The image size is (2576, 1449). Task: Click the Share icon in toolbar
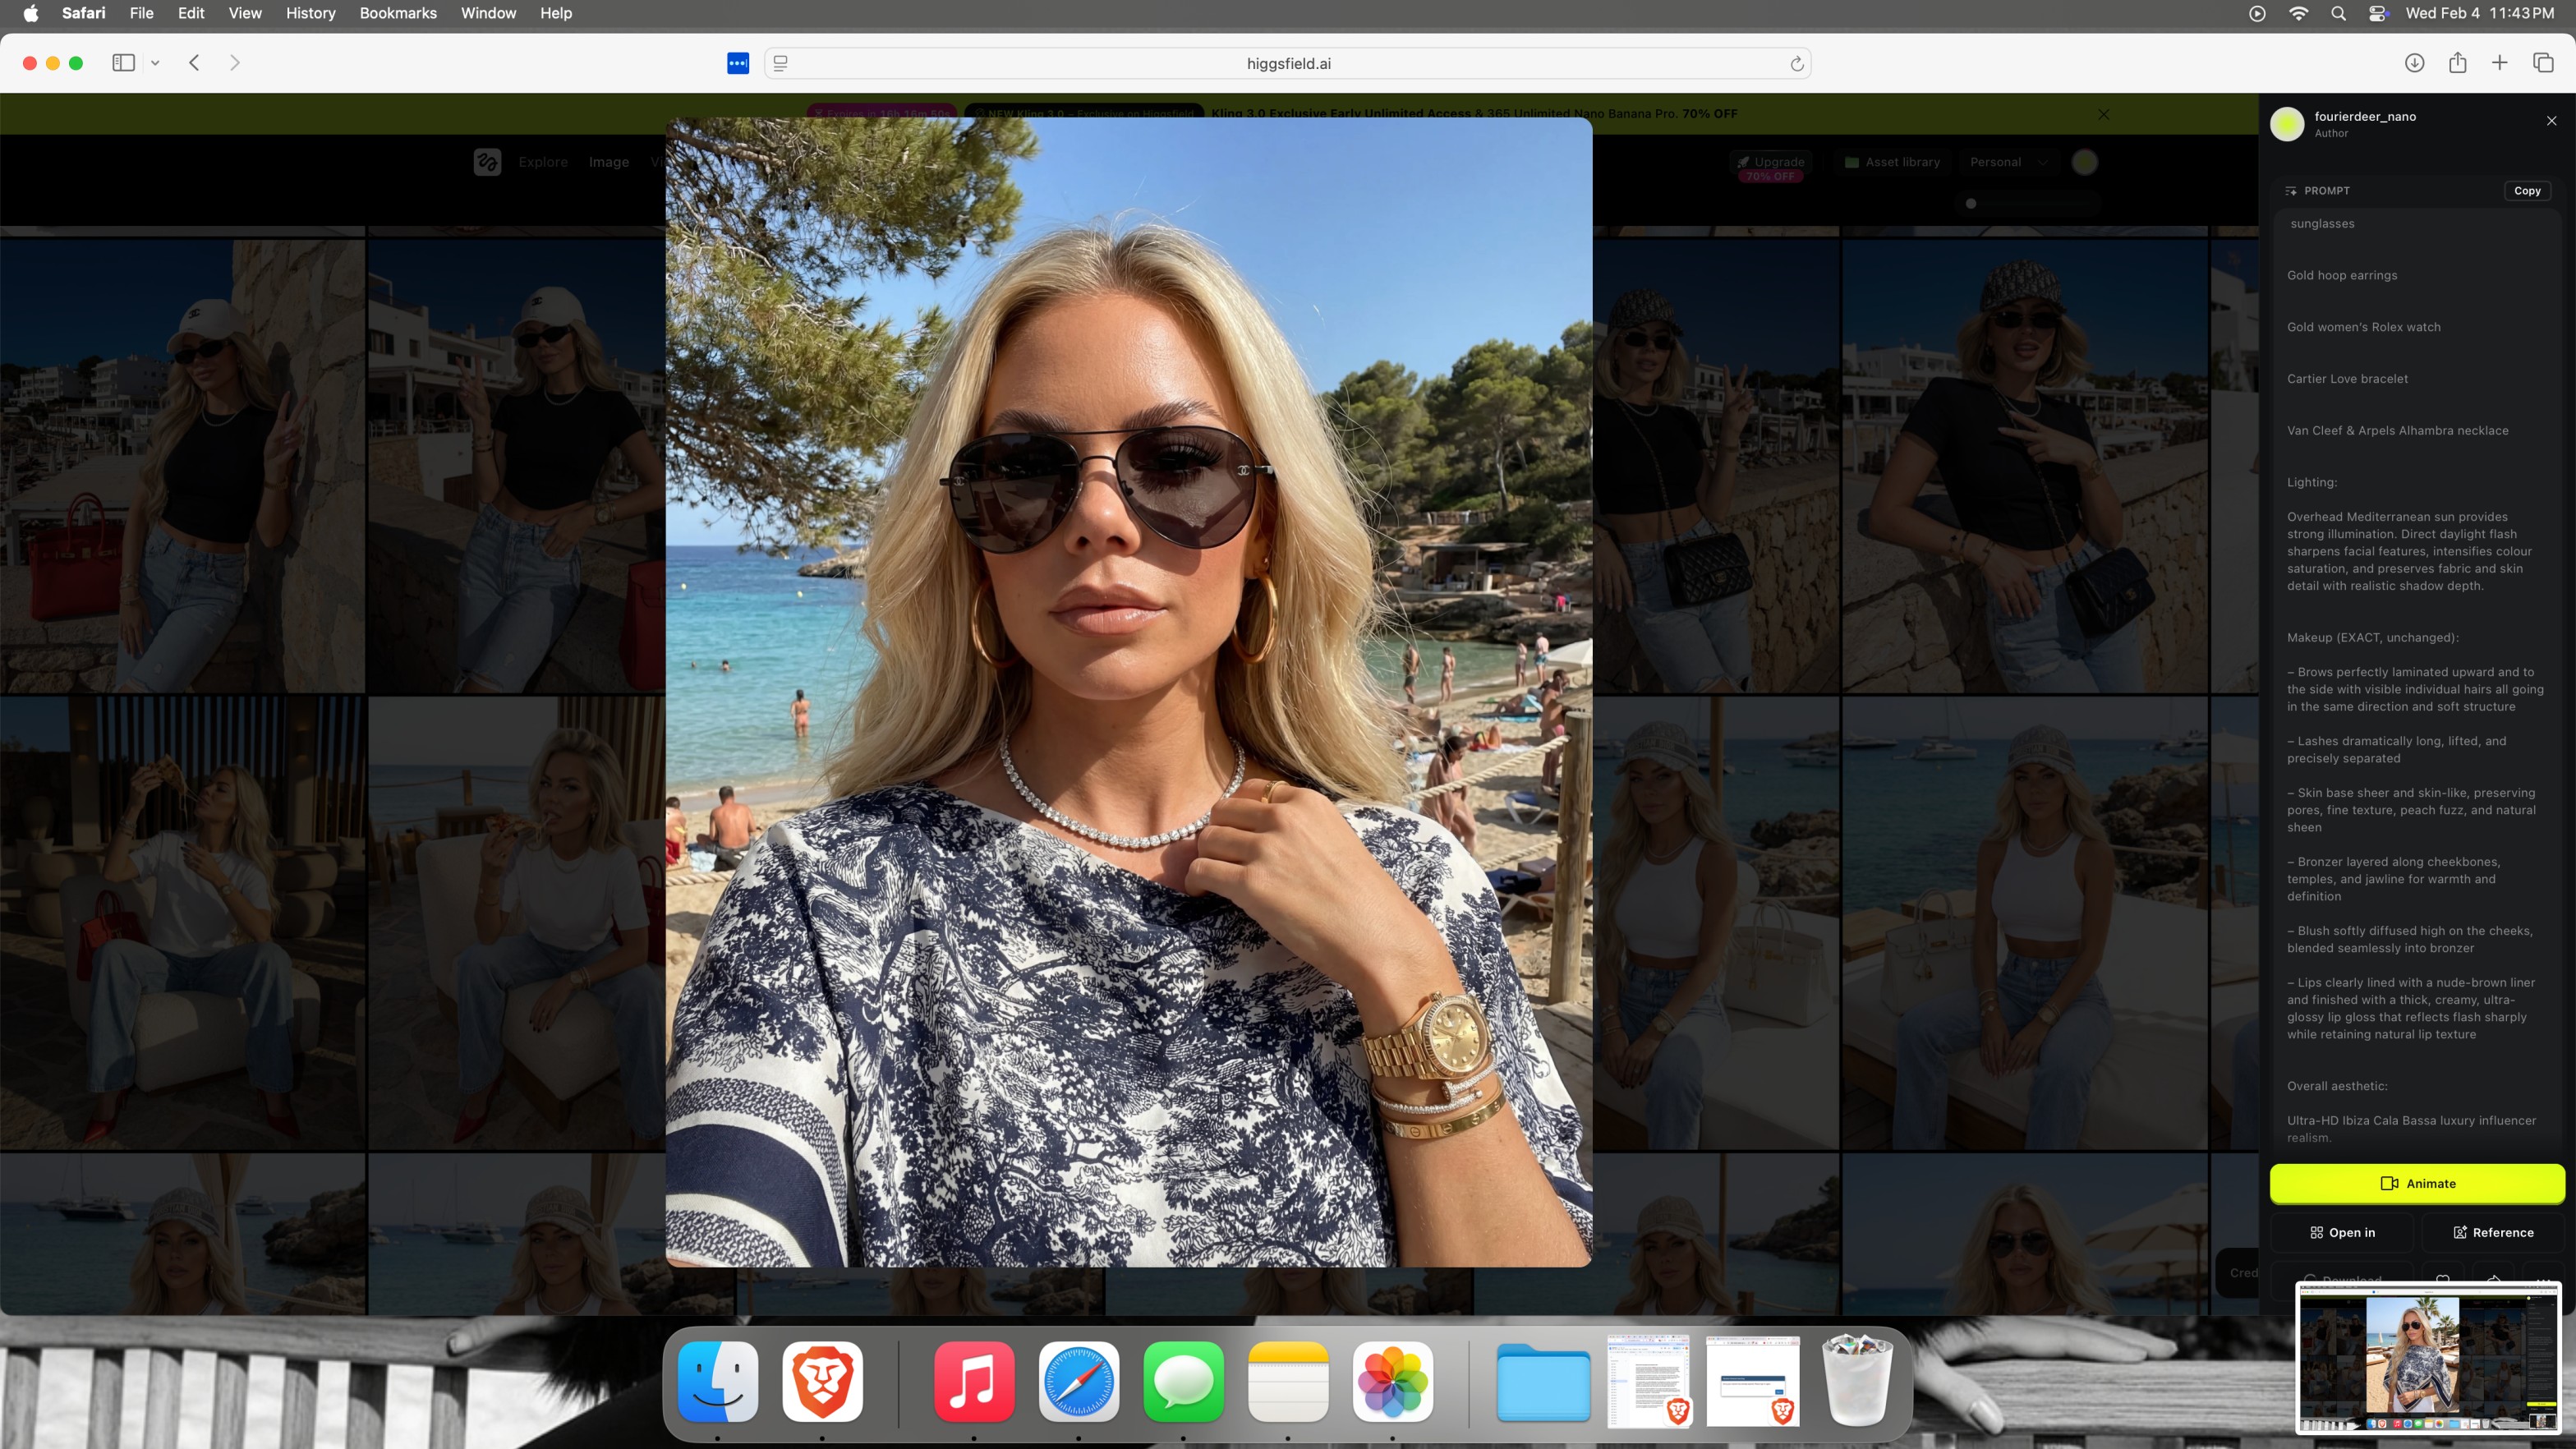coord(2457,63)
